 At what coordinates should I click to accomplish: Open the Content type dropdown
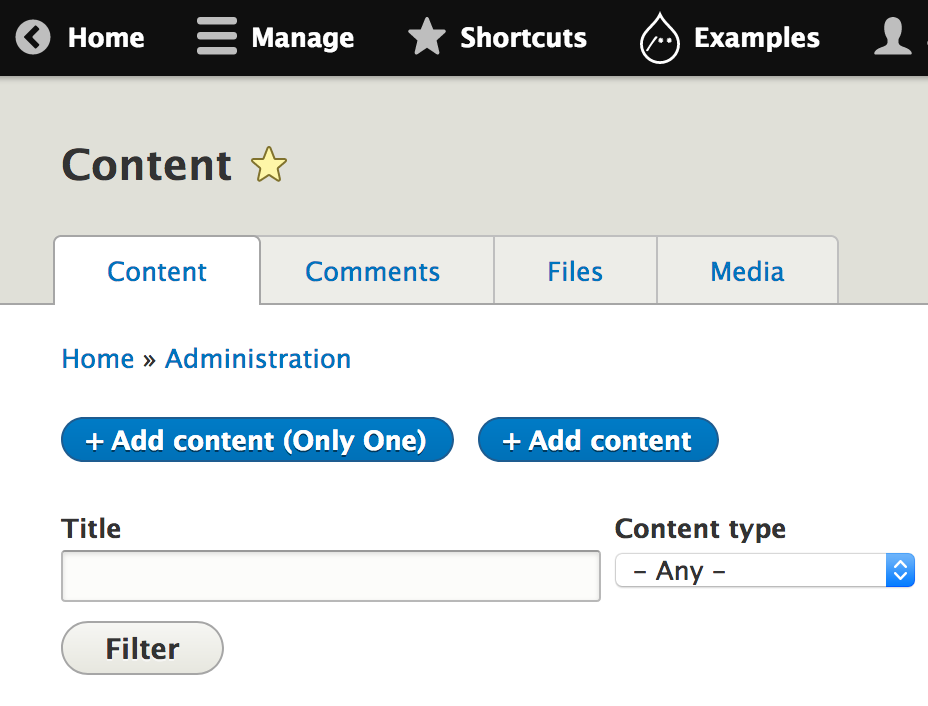click(764, 571)
